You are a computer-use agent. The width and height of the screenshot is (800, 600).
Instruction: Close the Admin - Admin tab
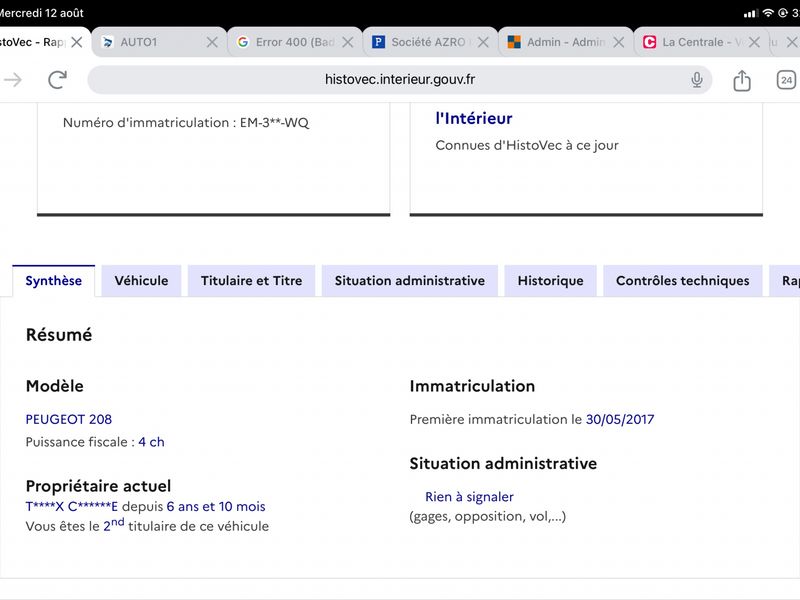(x=618, y=42)
